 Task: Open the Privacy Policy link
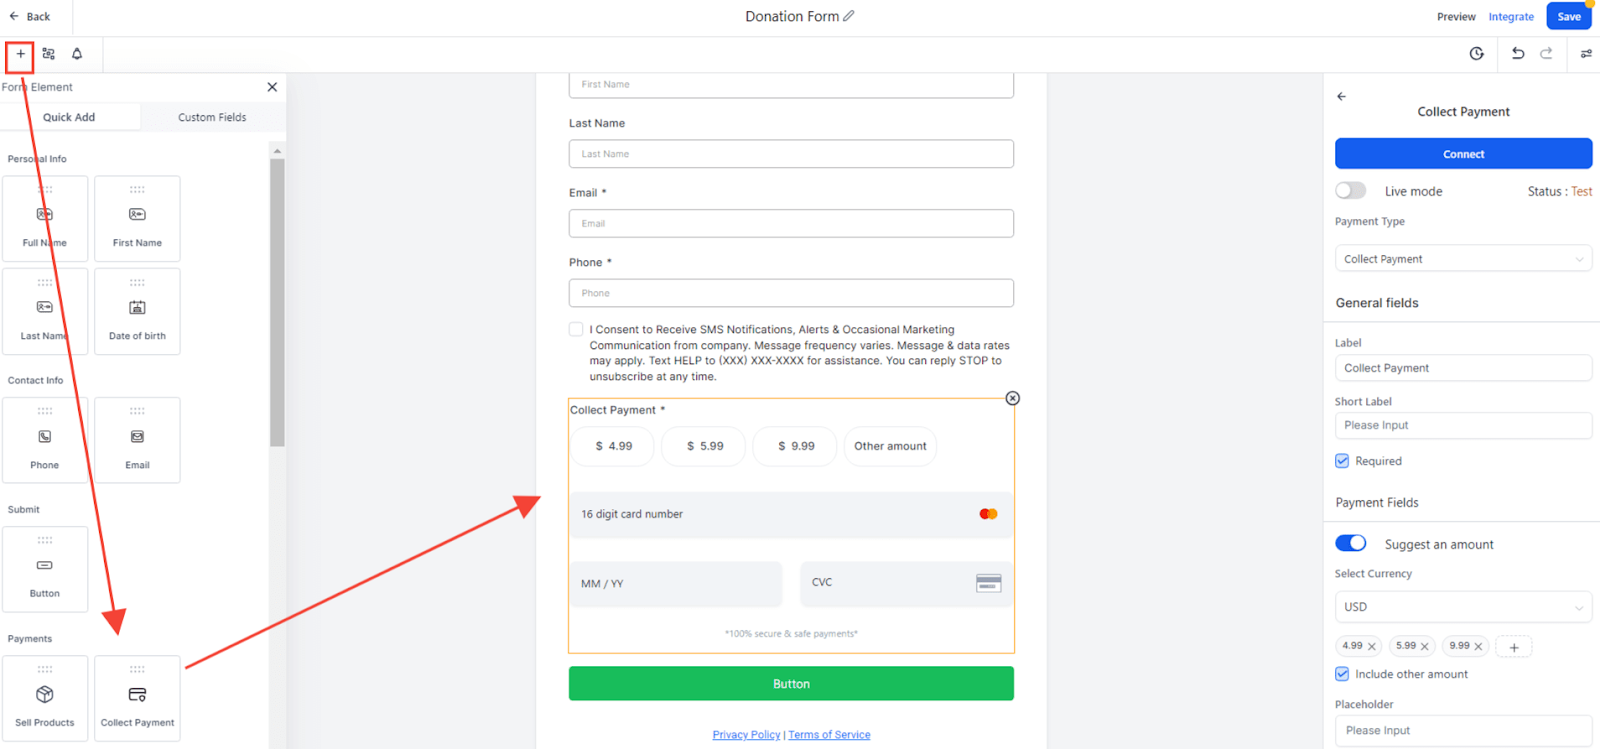click(x=746, y=735)
